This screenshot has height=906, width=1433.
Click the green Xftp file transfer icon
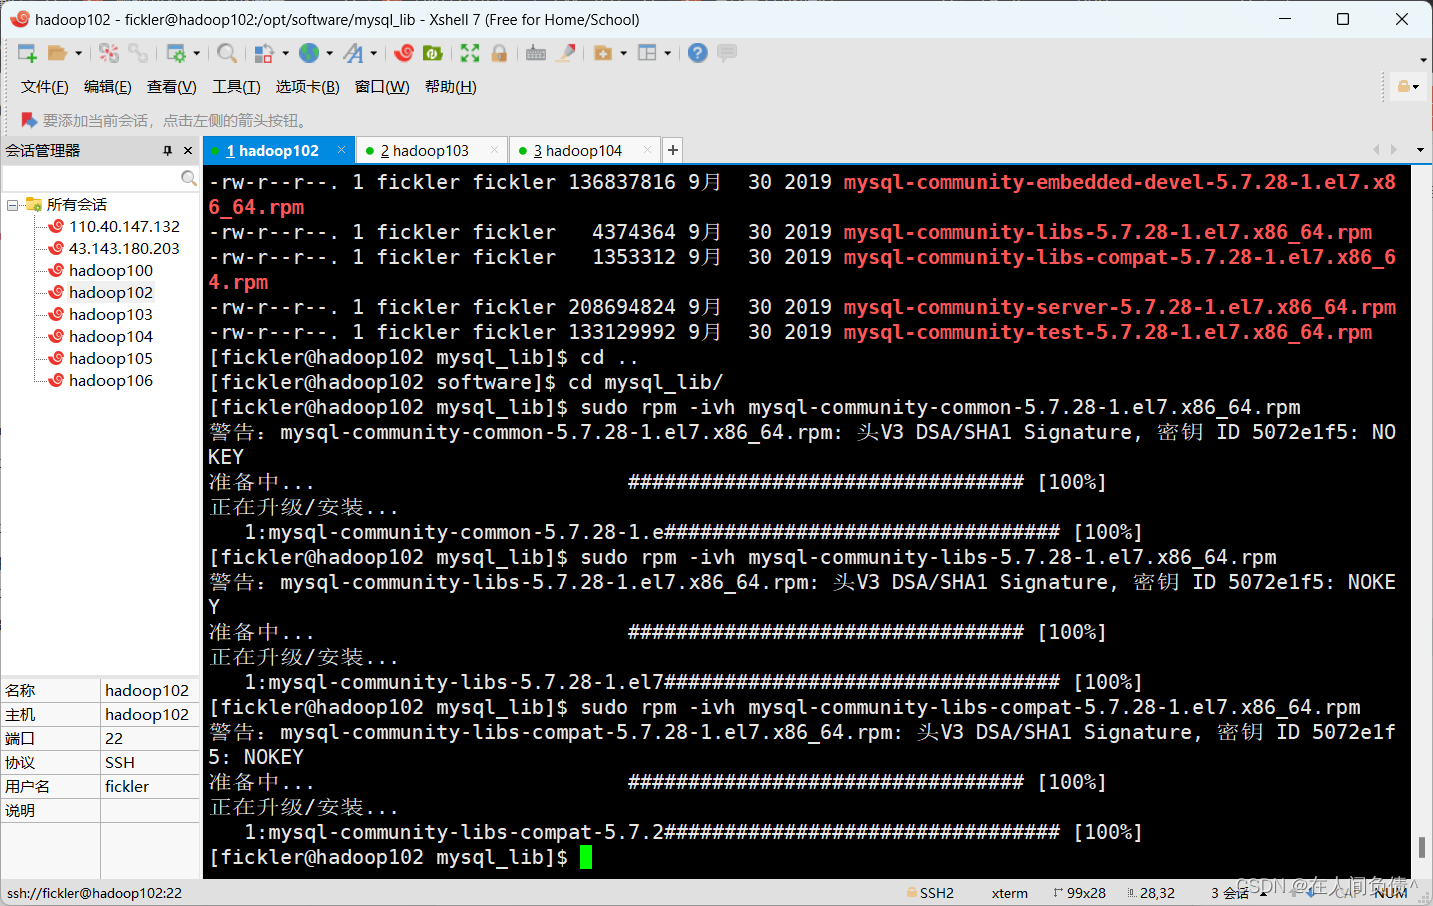click(x=433, y=53)
